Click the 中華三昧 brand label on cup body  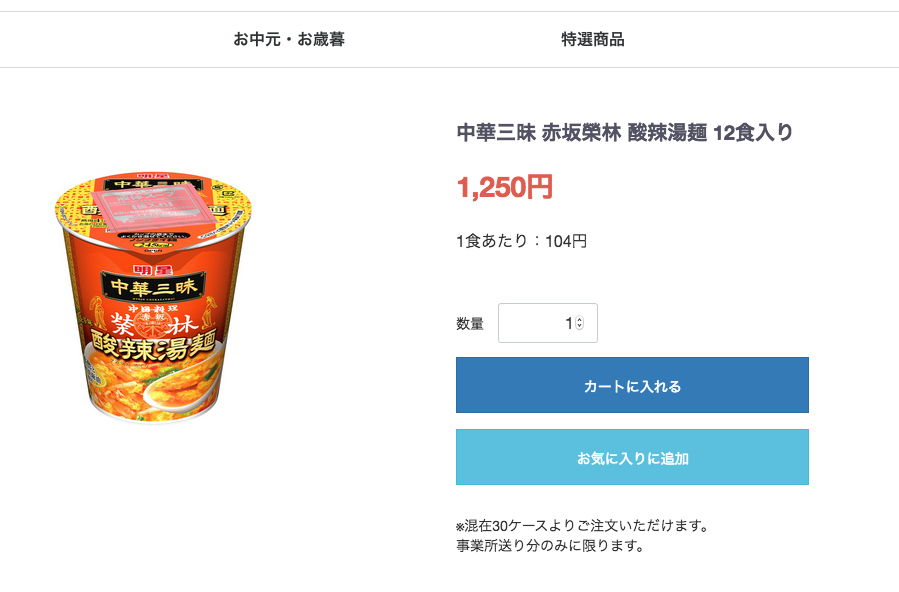pyautogui.click(x=153, y=286)
